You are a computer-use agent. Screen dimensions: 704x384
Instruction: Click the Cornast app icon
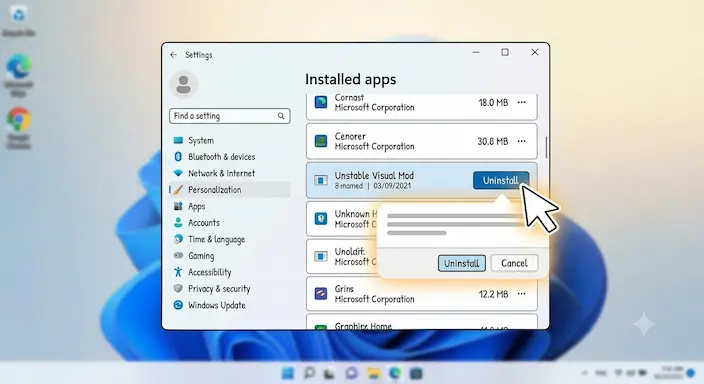point(321,102)
